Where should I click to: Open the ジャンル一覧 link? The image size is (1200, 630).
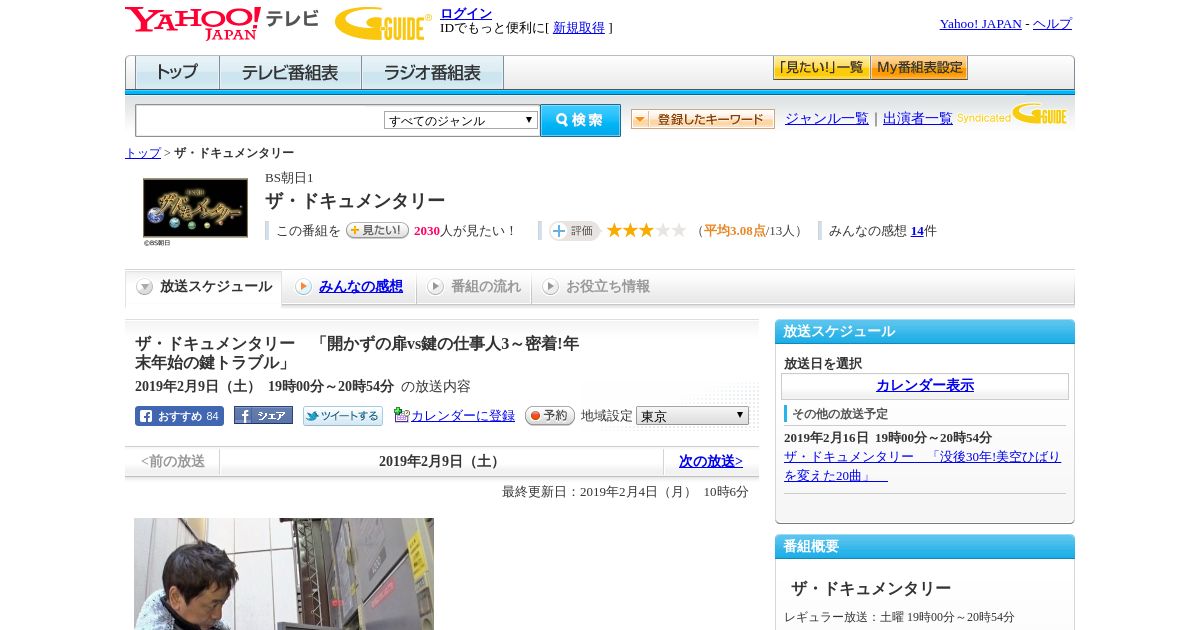click(x=827, y=119)
